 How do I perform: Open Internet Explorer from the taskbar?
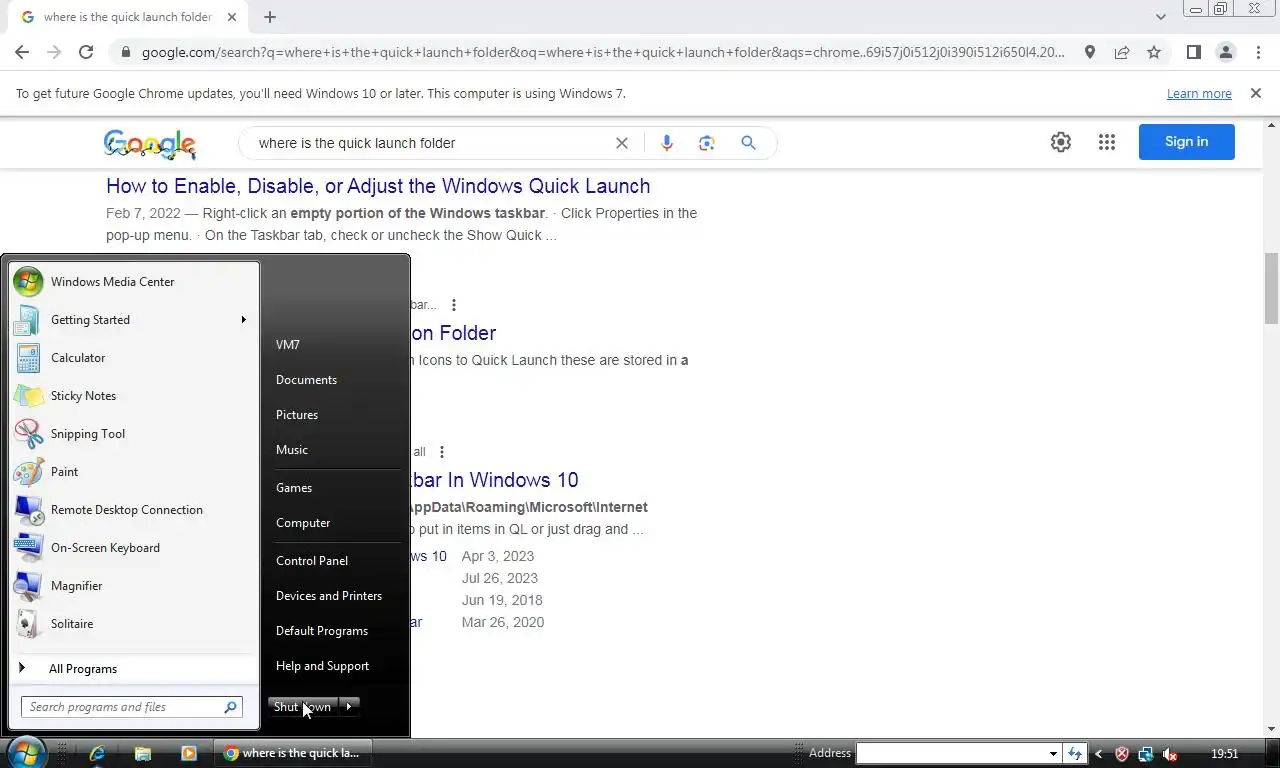click(97, 753)
